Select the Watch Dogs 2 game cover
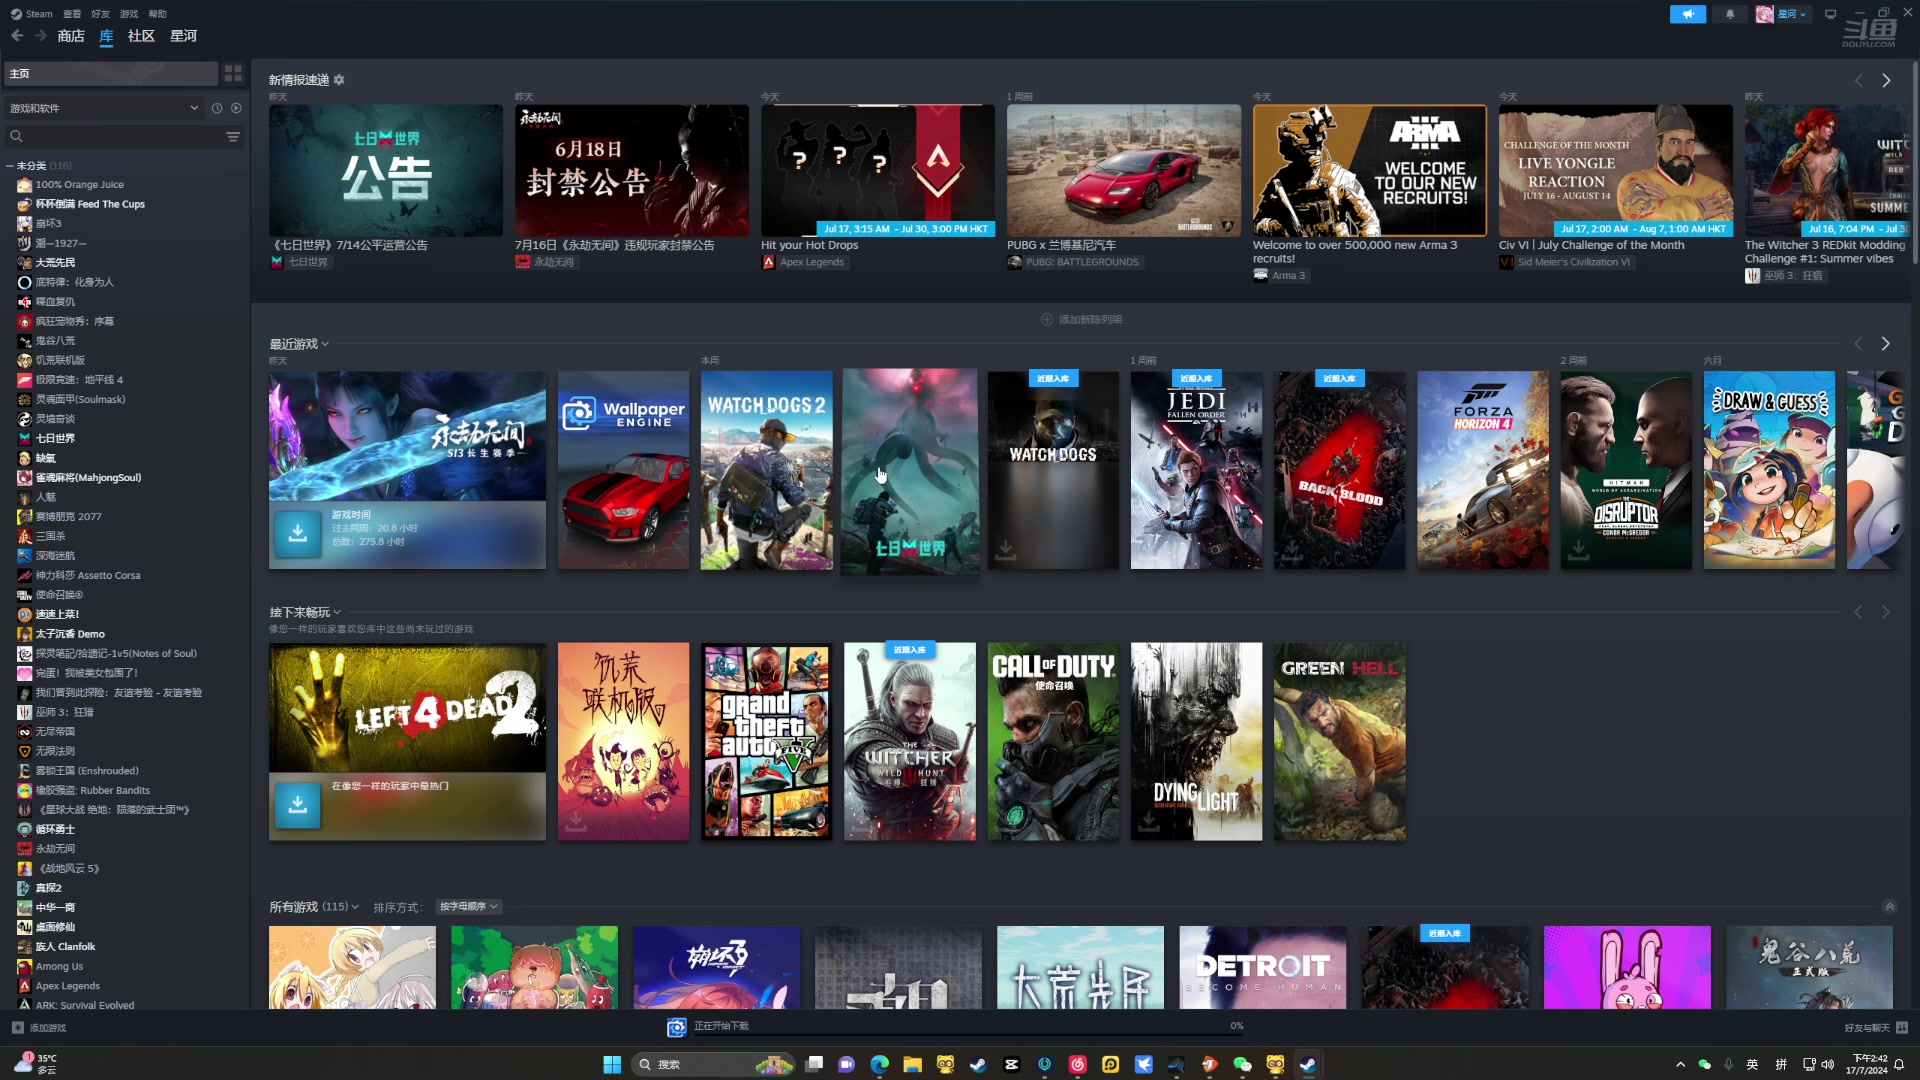The image size is (1920, 1080). 766,470
